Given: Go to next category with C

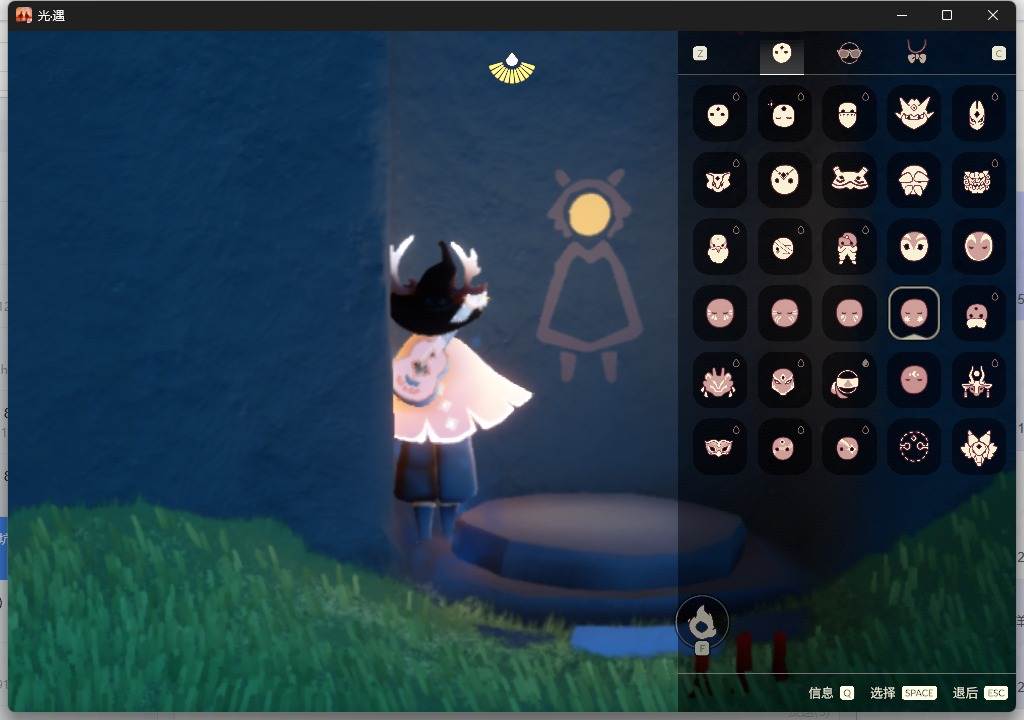Looking at the screenshot, I should (998, 54).
